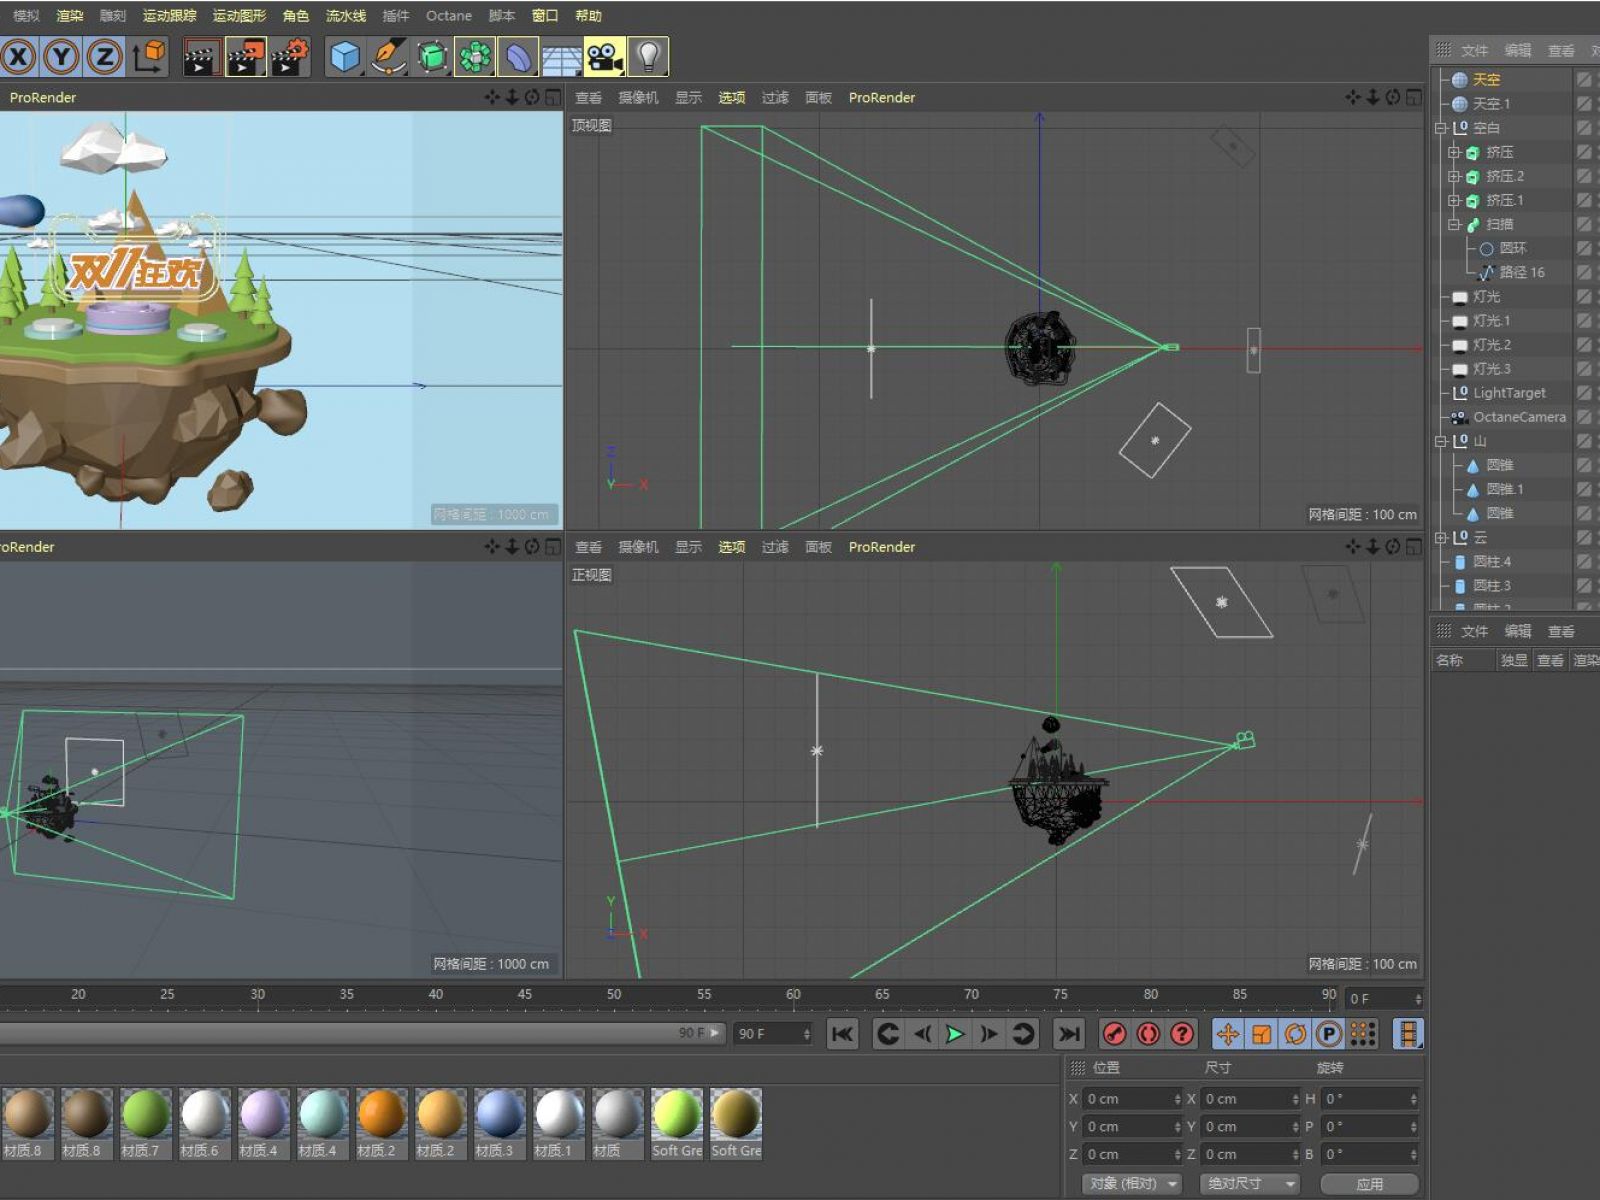Viewport: 1600px width, 1200px height.
Task: Open the 对象 (相对) coordinate mode dropdown
Action: click(x=1133, y=1184)
